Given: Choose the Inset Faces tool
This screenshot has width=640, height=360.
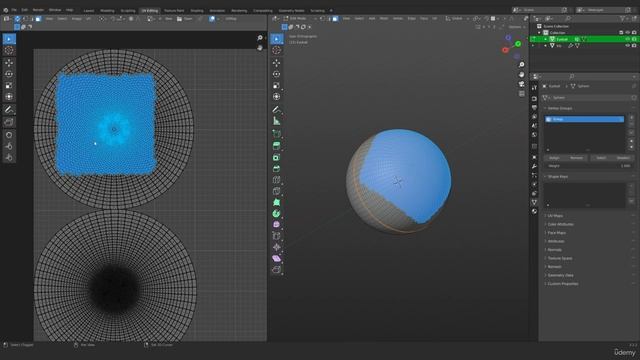Looking at the screenshot, I should (x=277, y=158).
